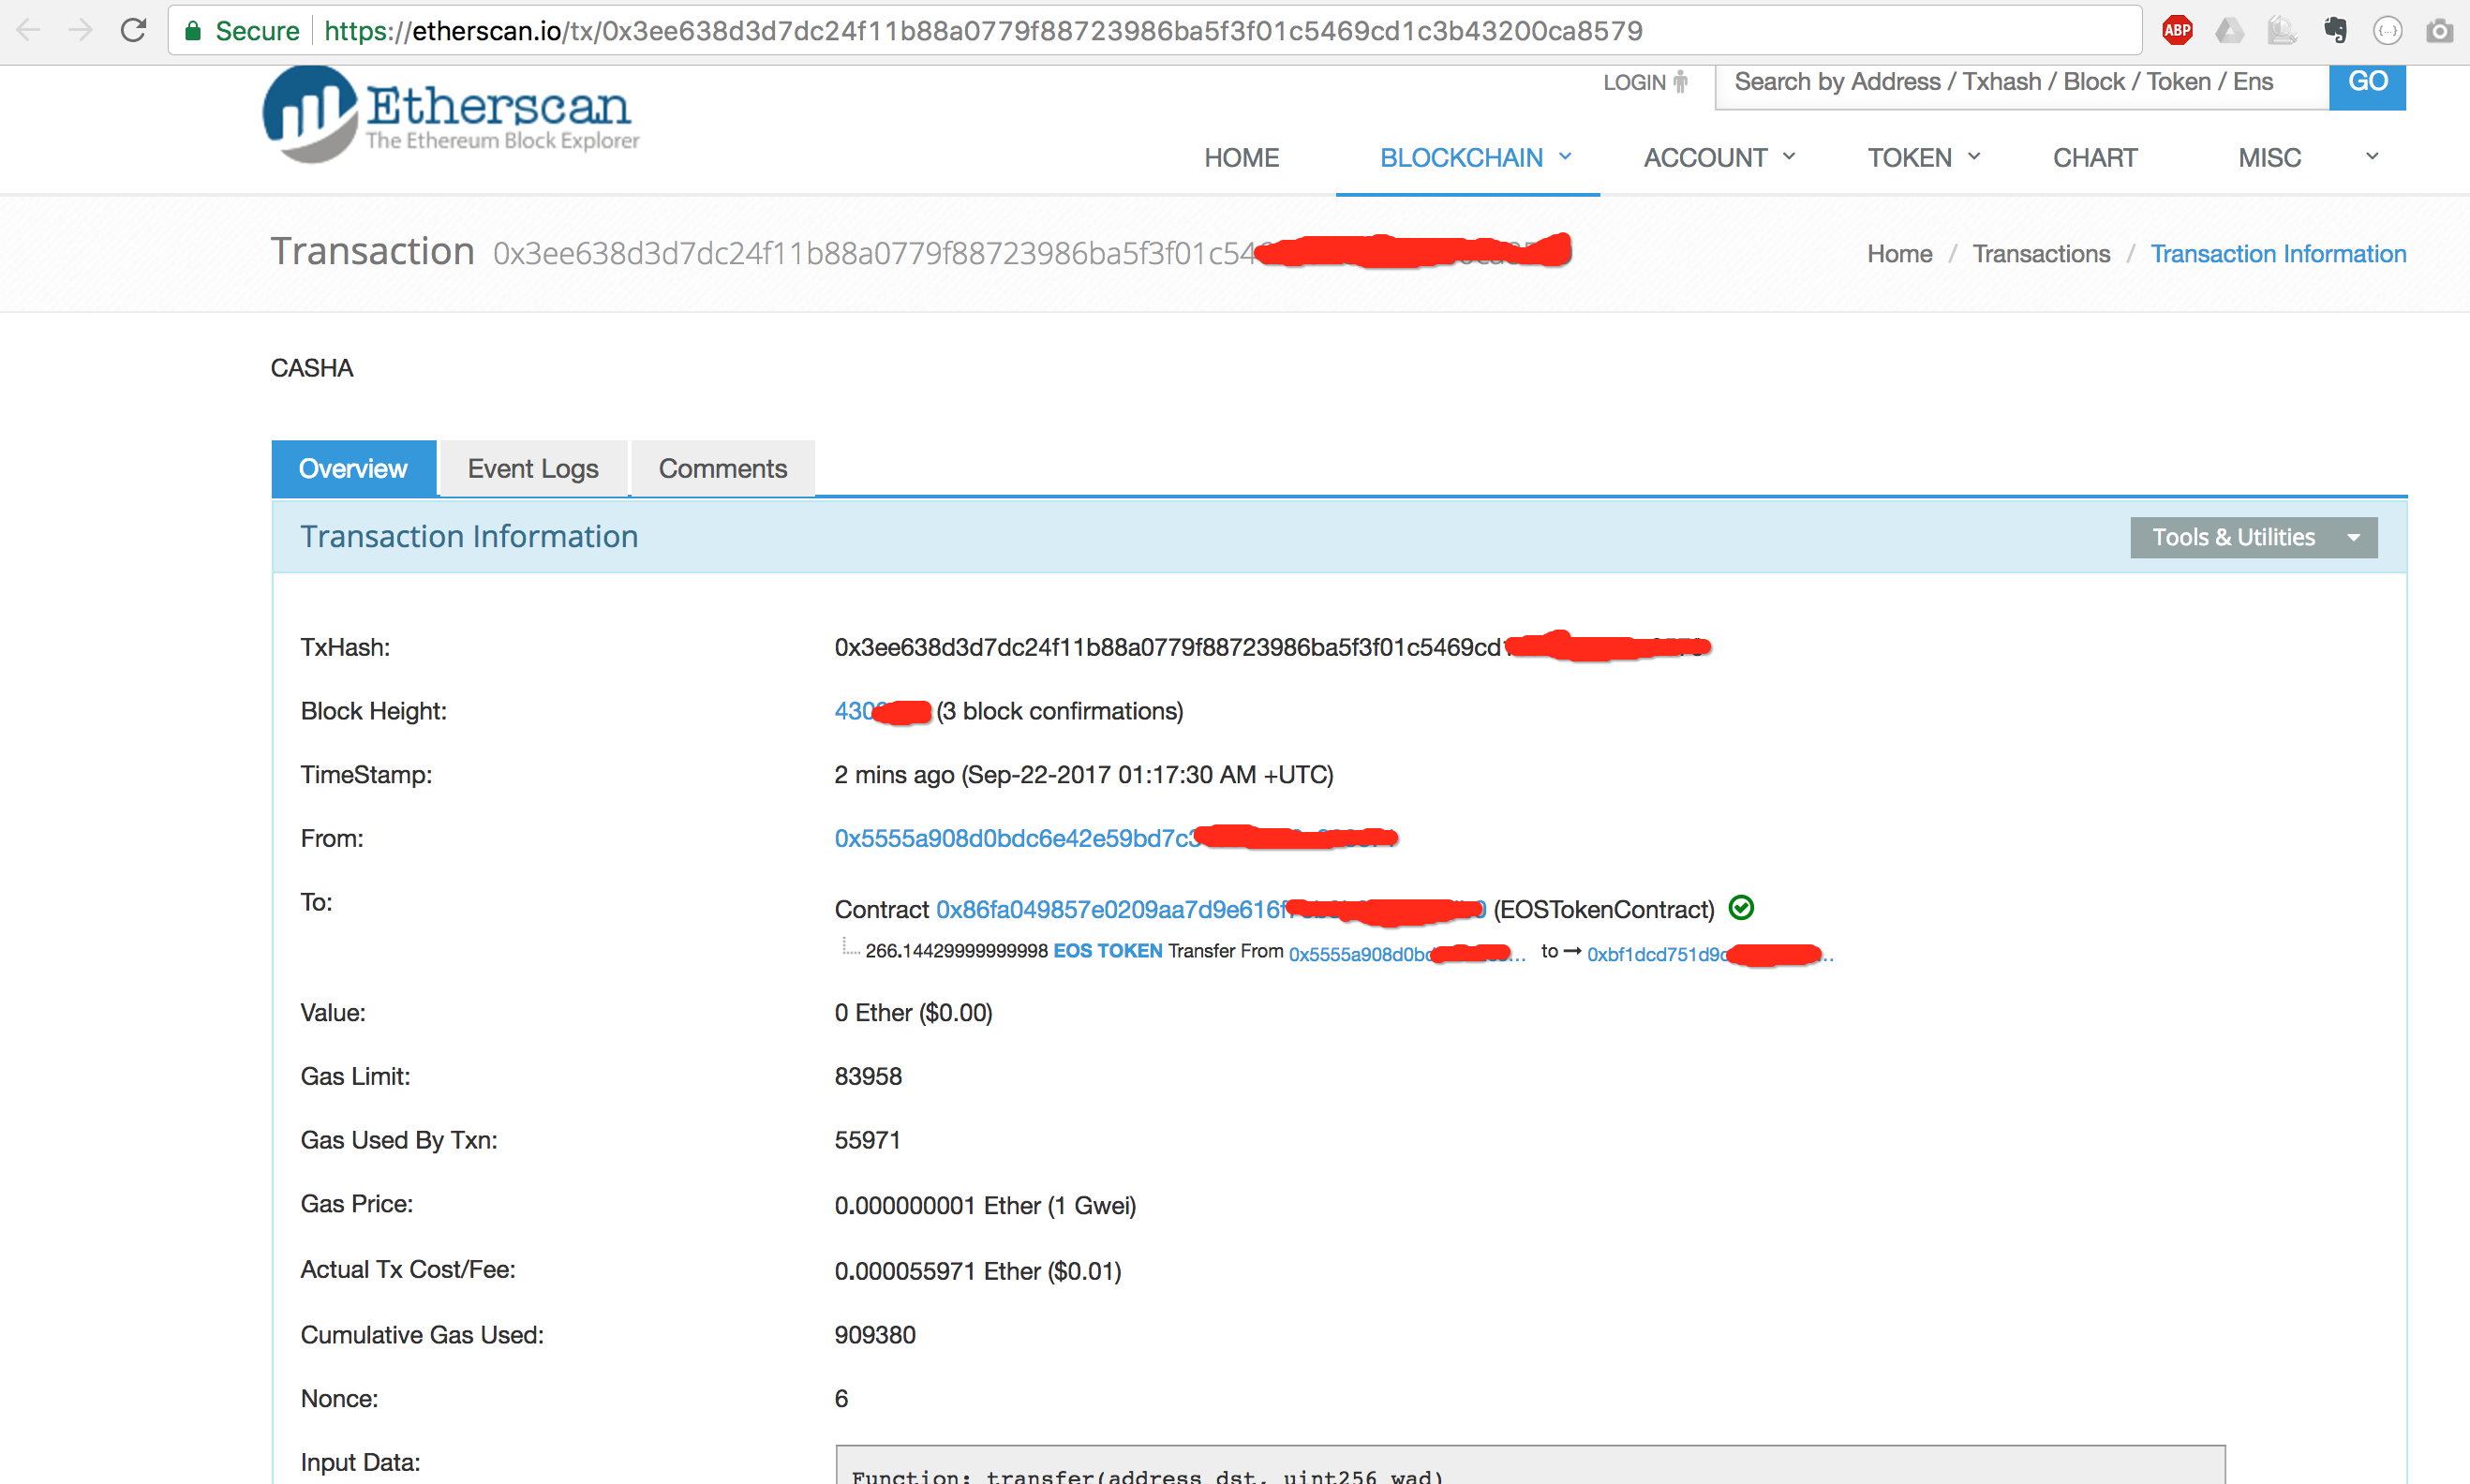Image resolution: width=2470 pixels, height=1484 pixels.
Task: Click the browser back arrow
Action: 29,31
